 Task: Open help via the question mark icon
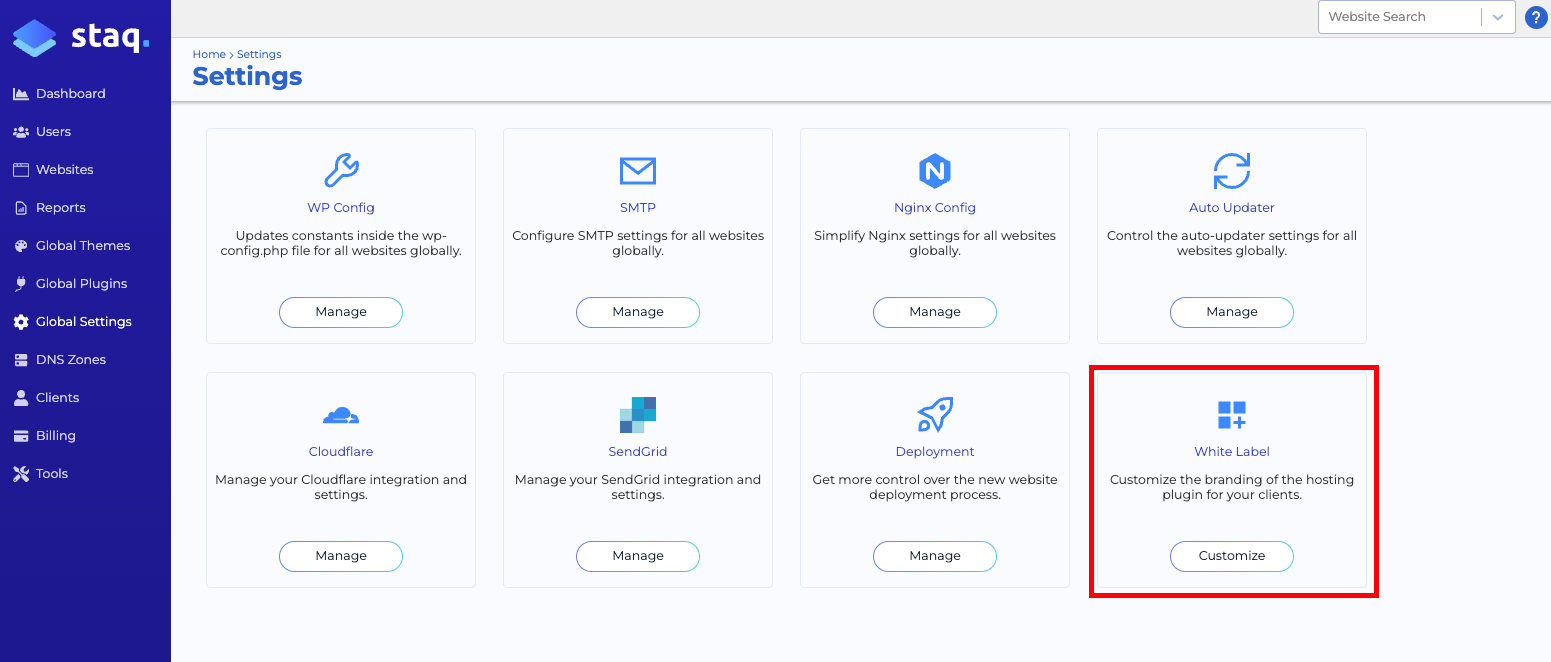coord(1536,17)
